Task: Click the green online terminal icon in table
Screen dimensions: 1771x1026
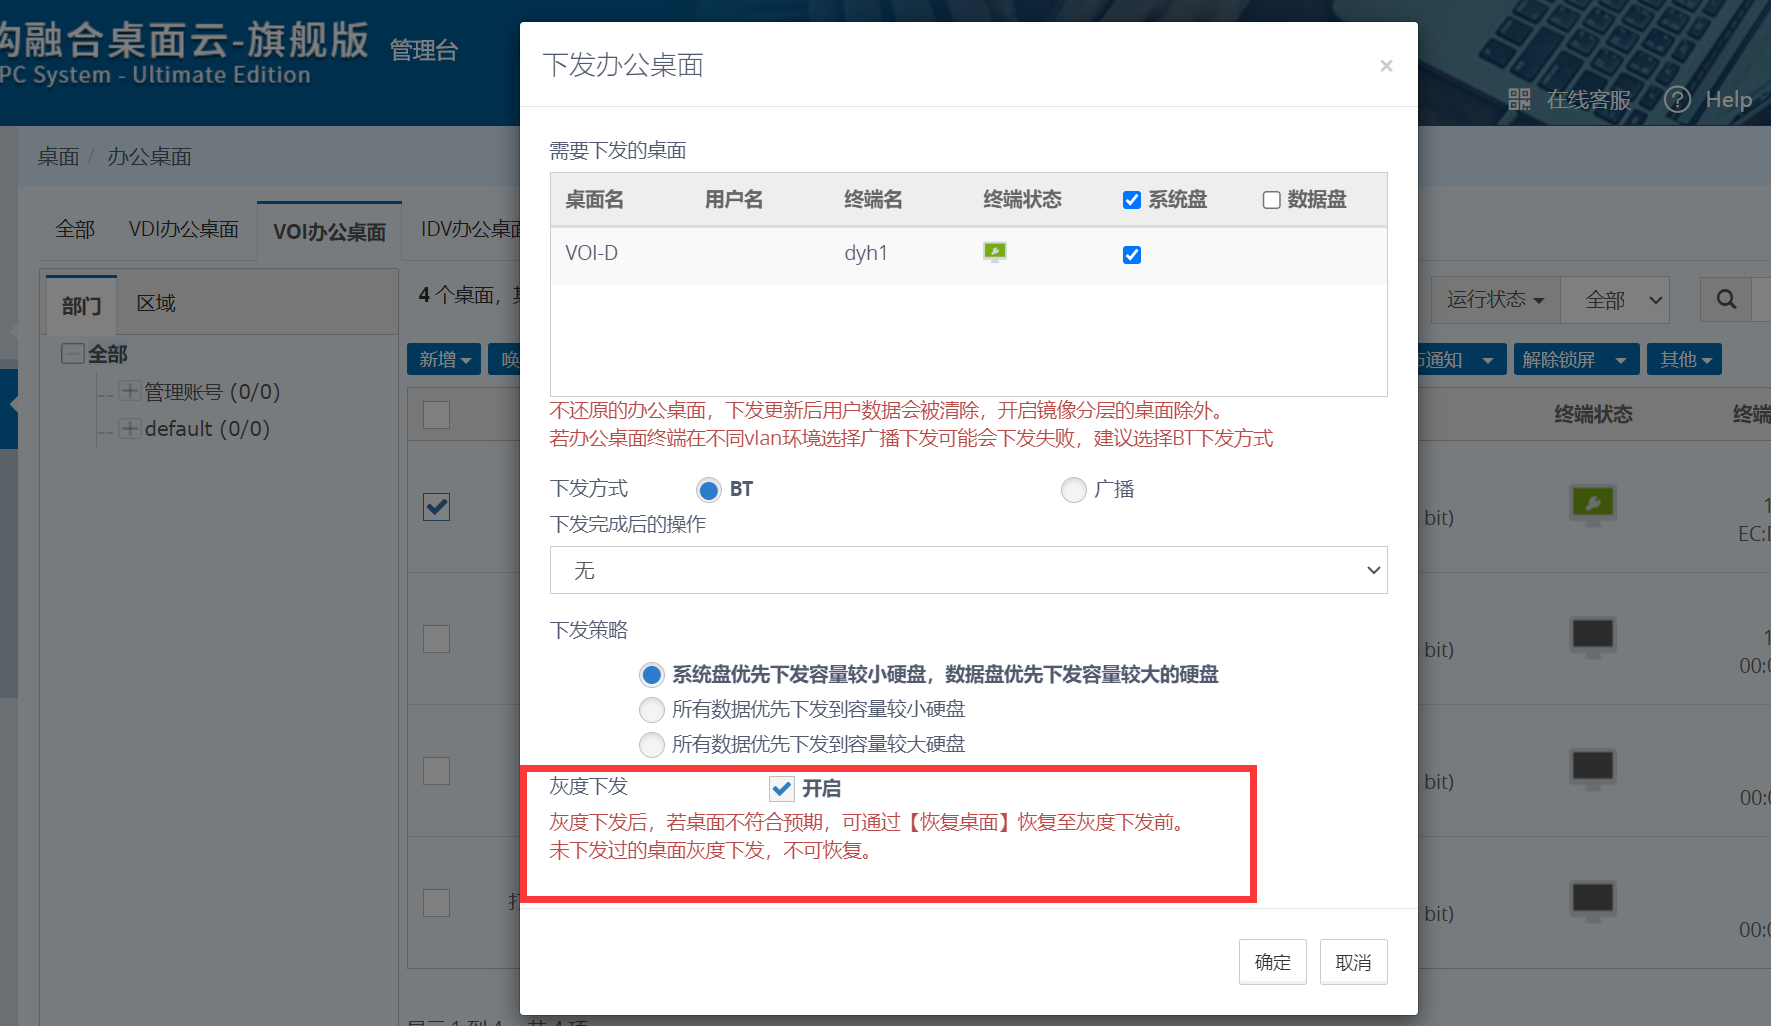Action: [1592, 504]
